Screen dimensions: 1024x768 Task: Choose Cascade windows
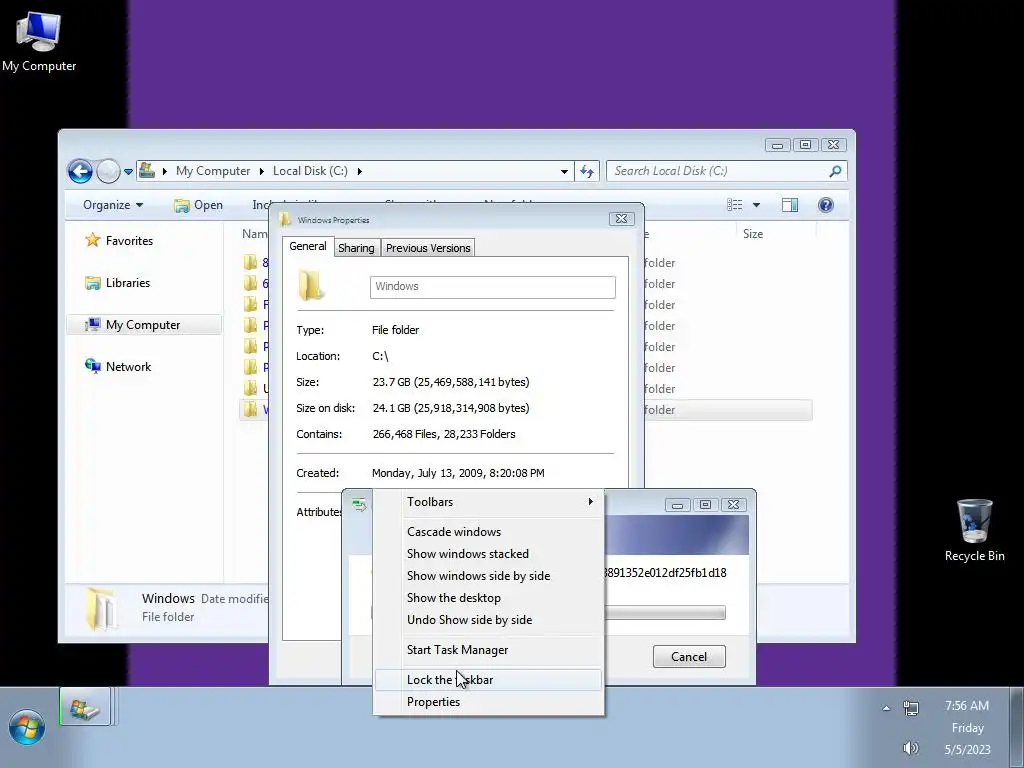click(x=488, y=532)
